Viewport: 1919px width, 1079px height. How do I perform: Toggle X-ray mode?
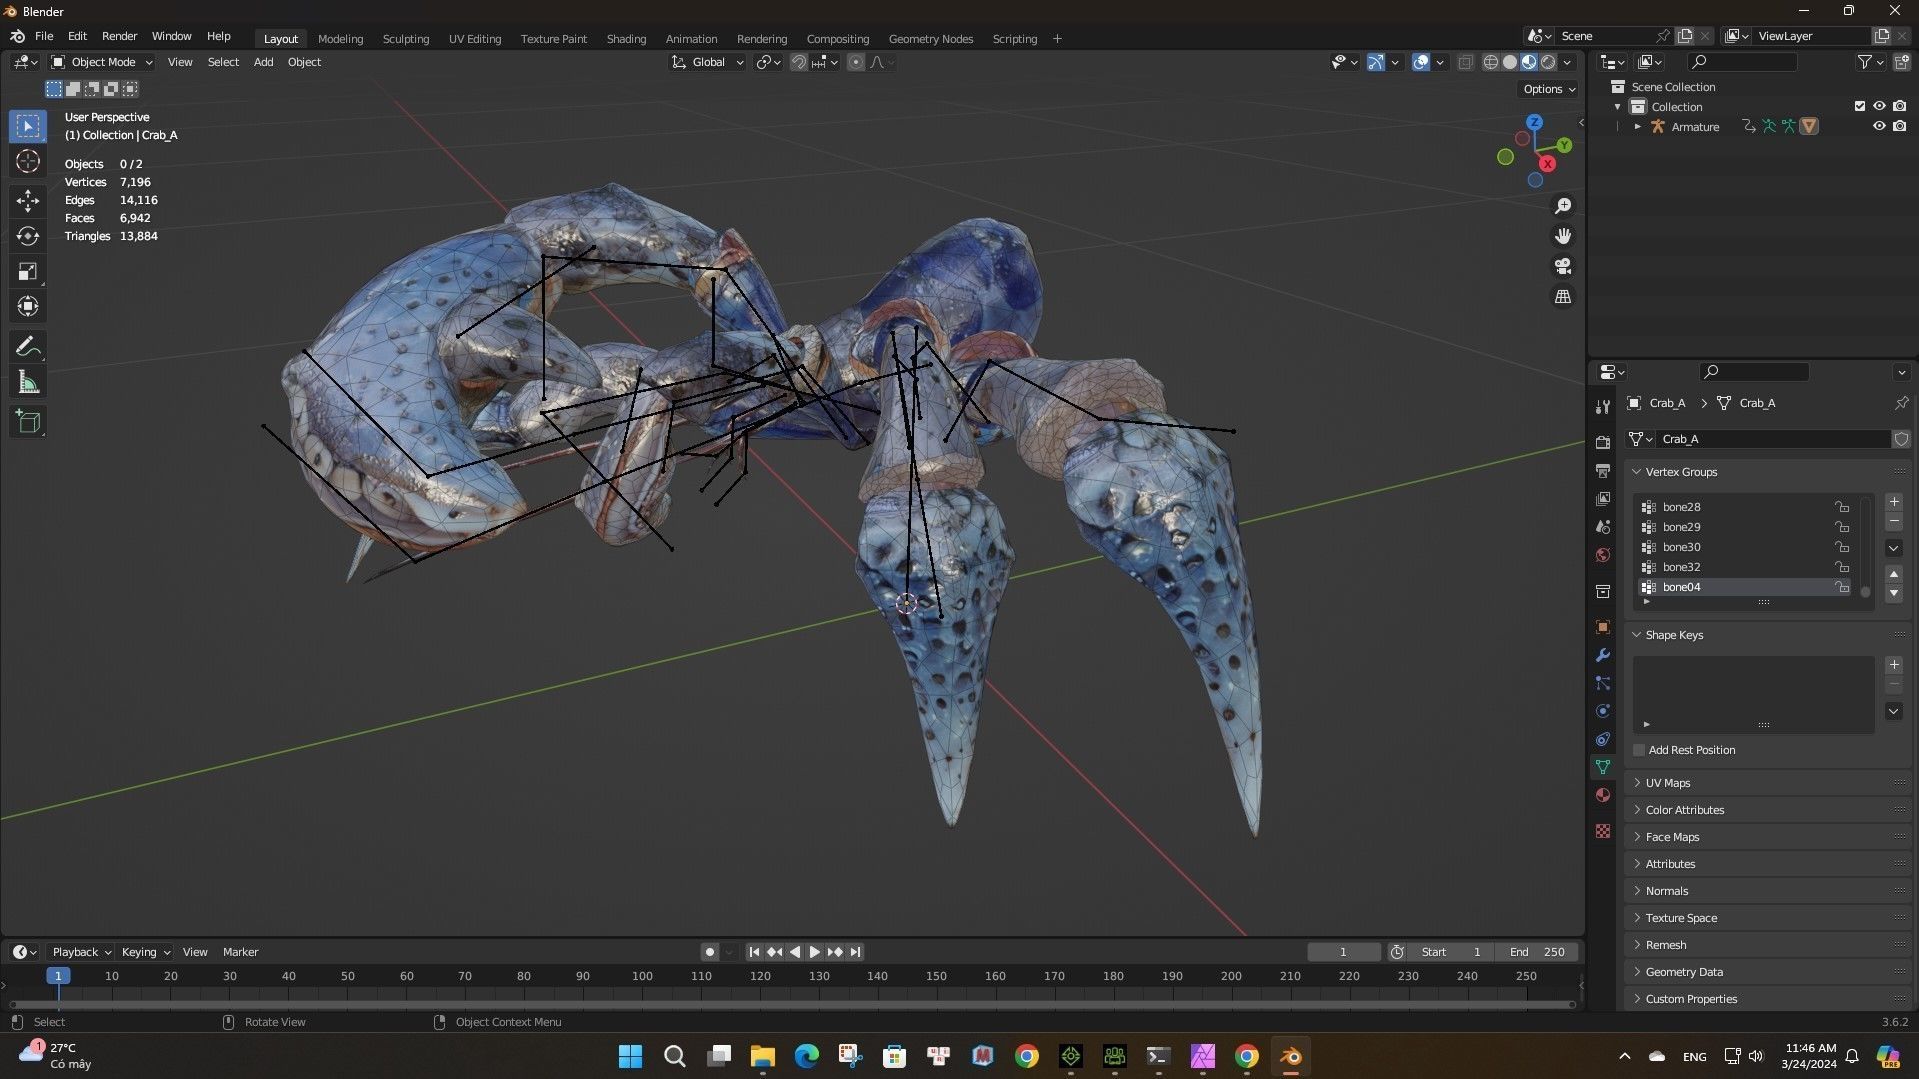[x=1465, y=62]
